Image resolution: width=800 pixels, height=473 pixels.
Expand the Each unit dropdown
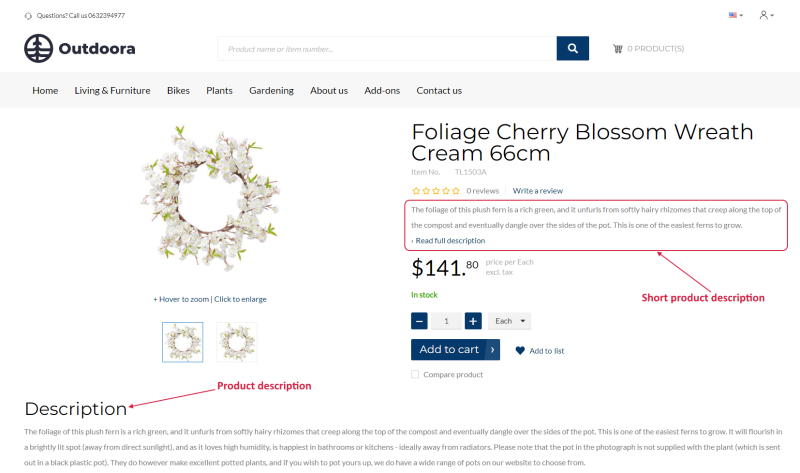[509, 321]
